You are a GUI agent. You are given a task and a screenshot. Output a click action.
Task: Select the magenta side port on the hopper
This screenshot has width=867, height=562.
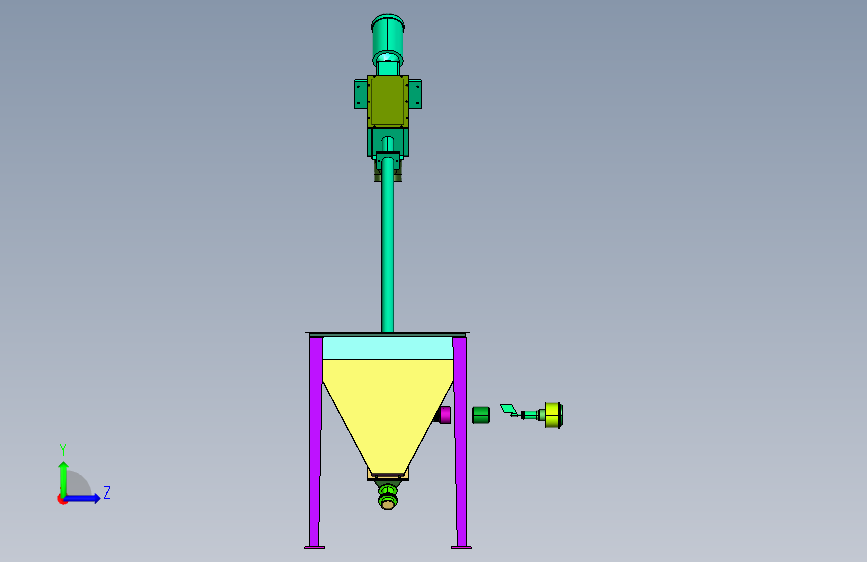[x=444, y=414]
